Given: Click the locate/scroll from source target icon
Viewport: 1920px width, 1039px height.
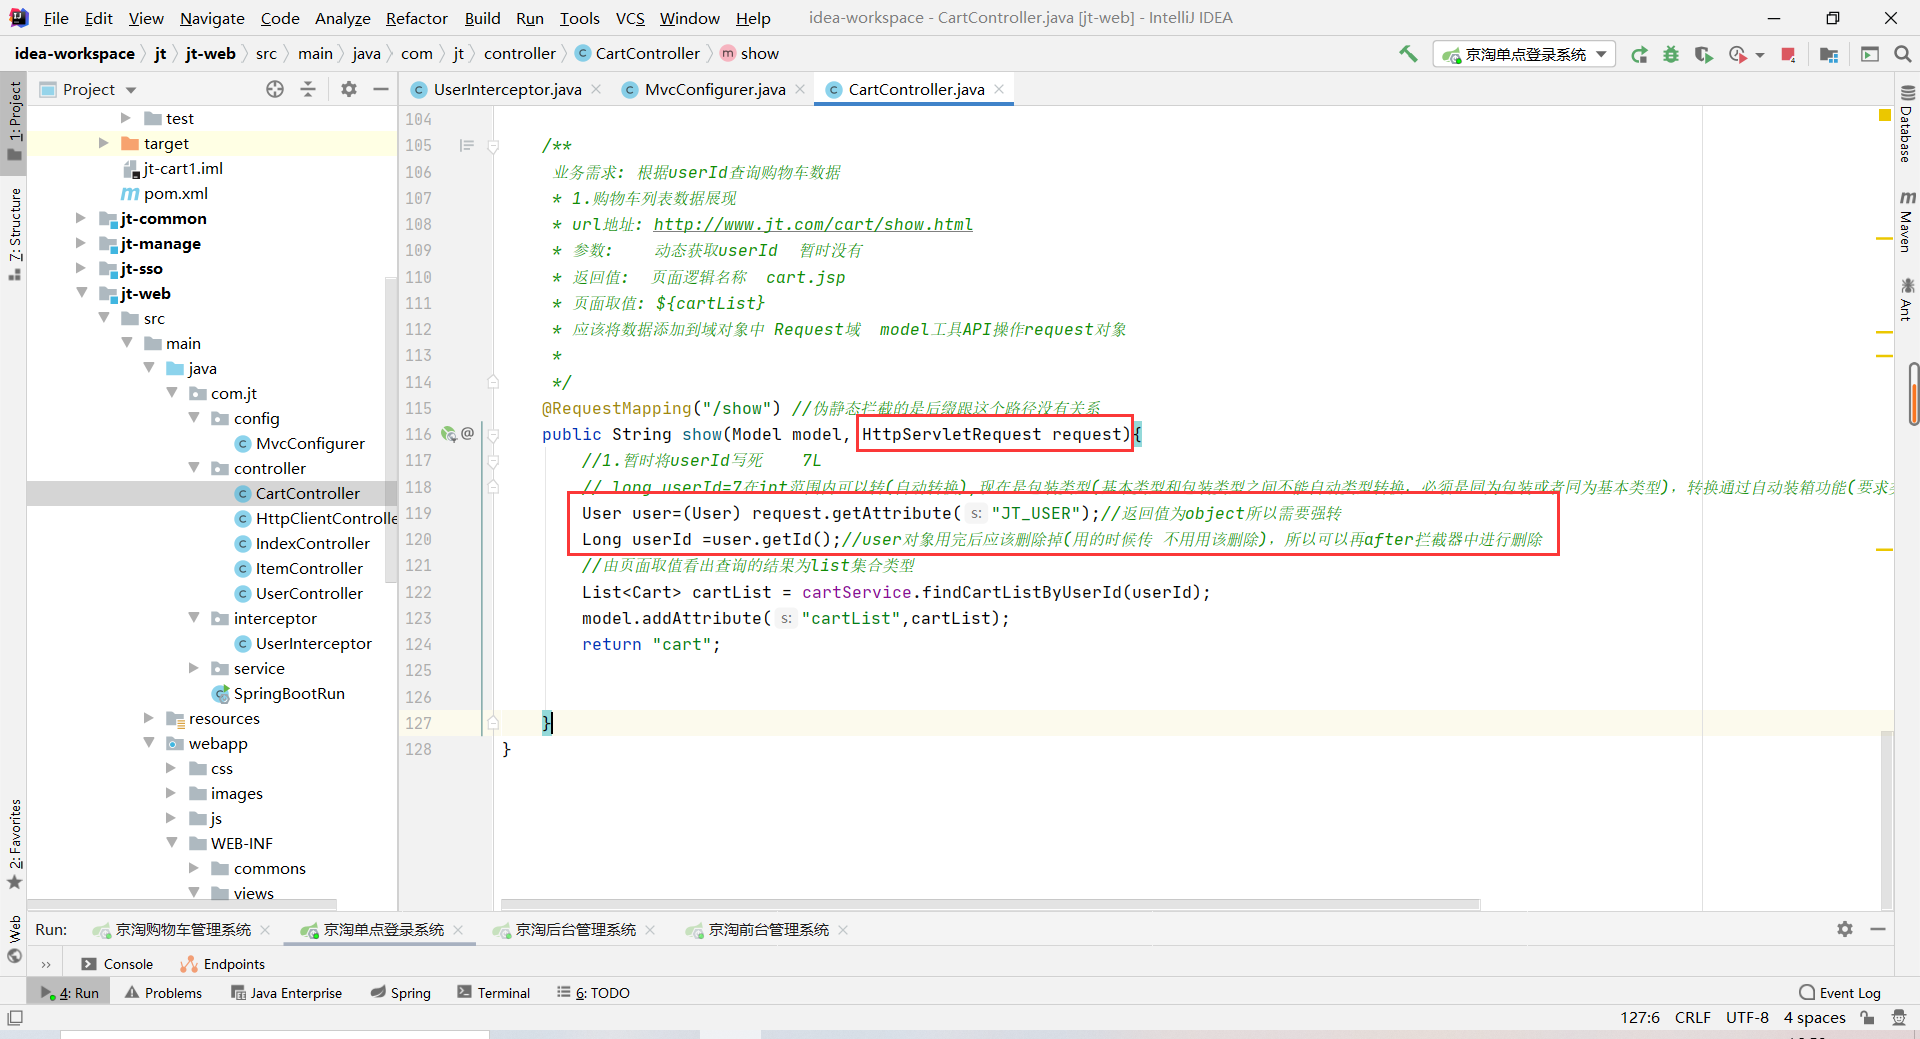Looking at the screenshot, I should [275, 89].
